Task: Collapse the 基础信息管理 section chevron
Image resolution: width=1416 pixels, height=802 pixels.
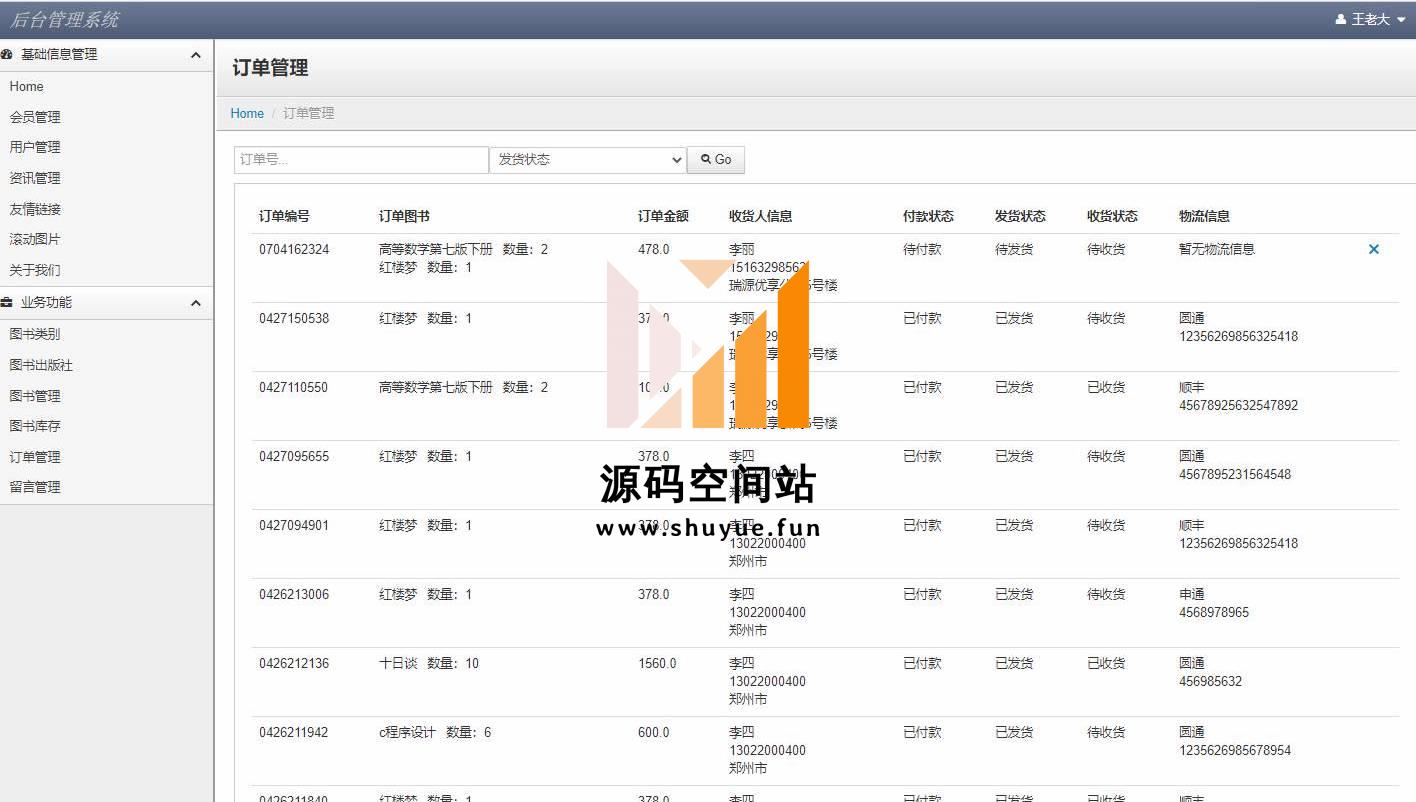Action: tap(196, 55)
